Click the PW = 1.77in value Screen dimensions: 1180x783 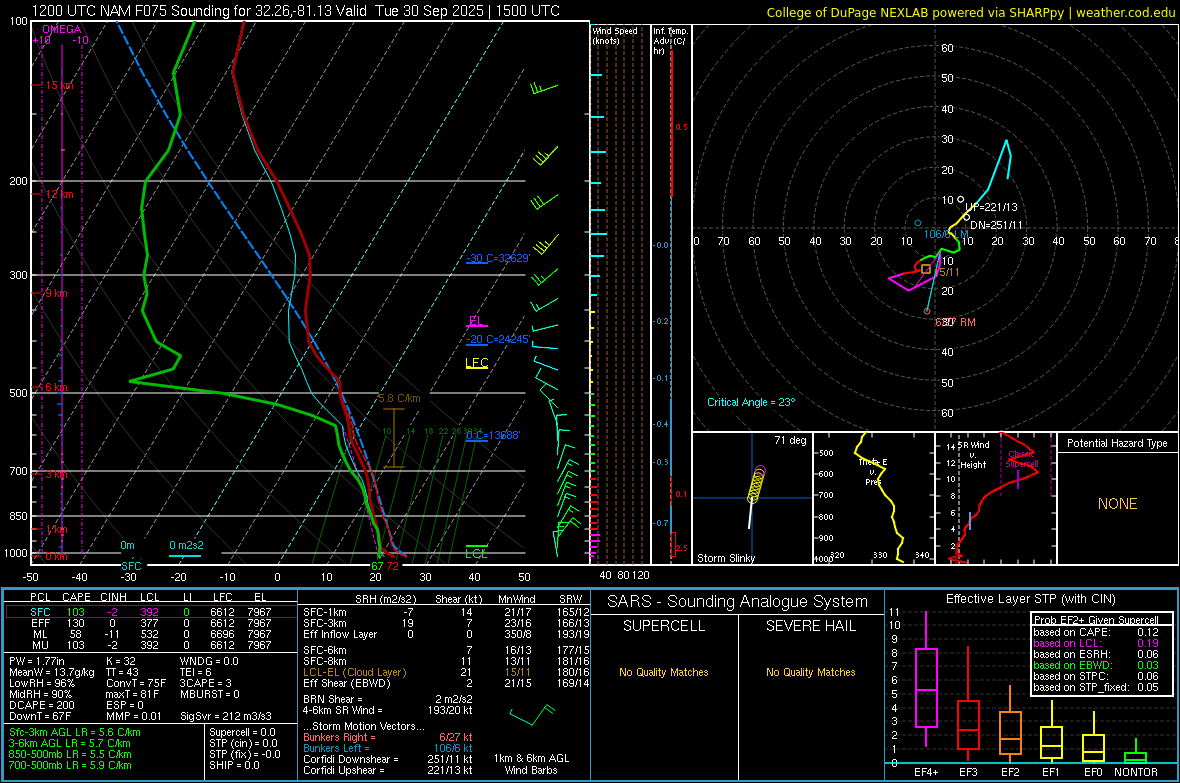click(37, 661)
